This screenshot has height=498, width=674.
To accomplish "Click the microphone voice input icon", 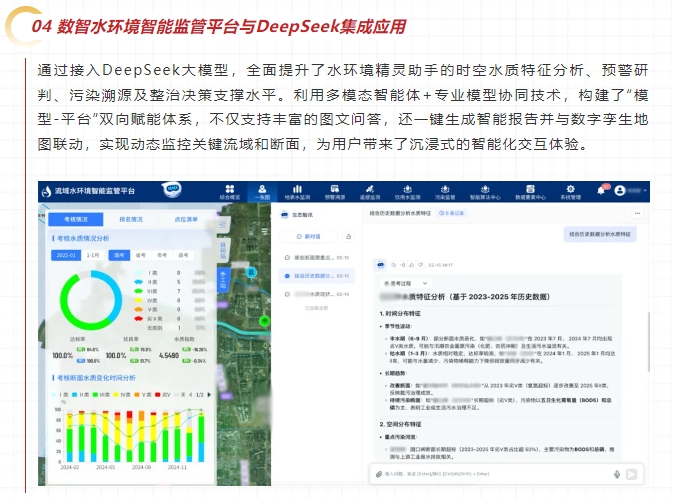I will click(617, 474).
